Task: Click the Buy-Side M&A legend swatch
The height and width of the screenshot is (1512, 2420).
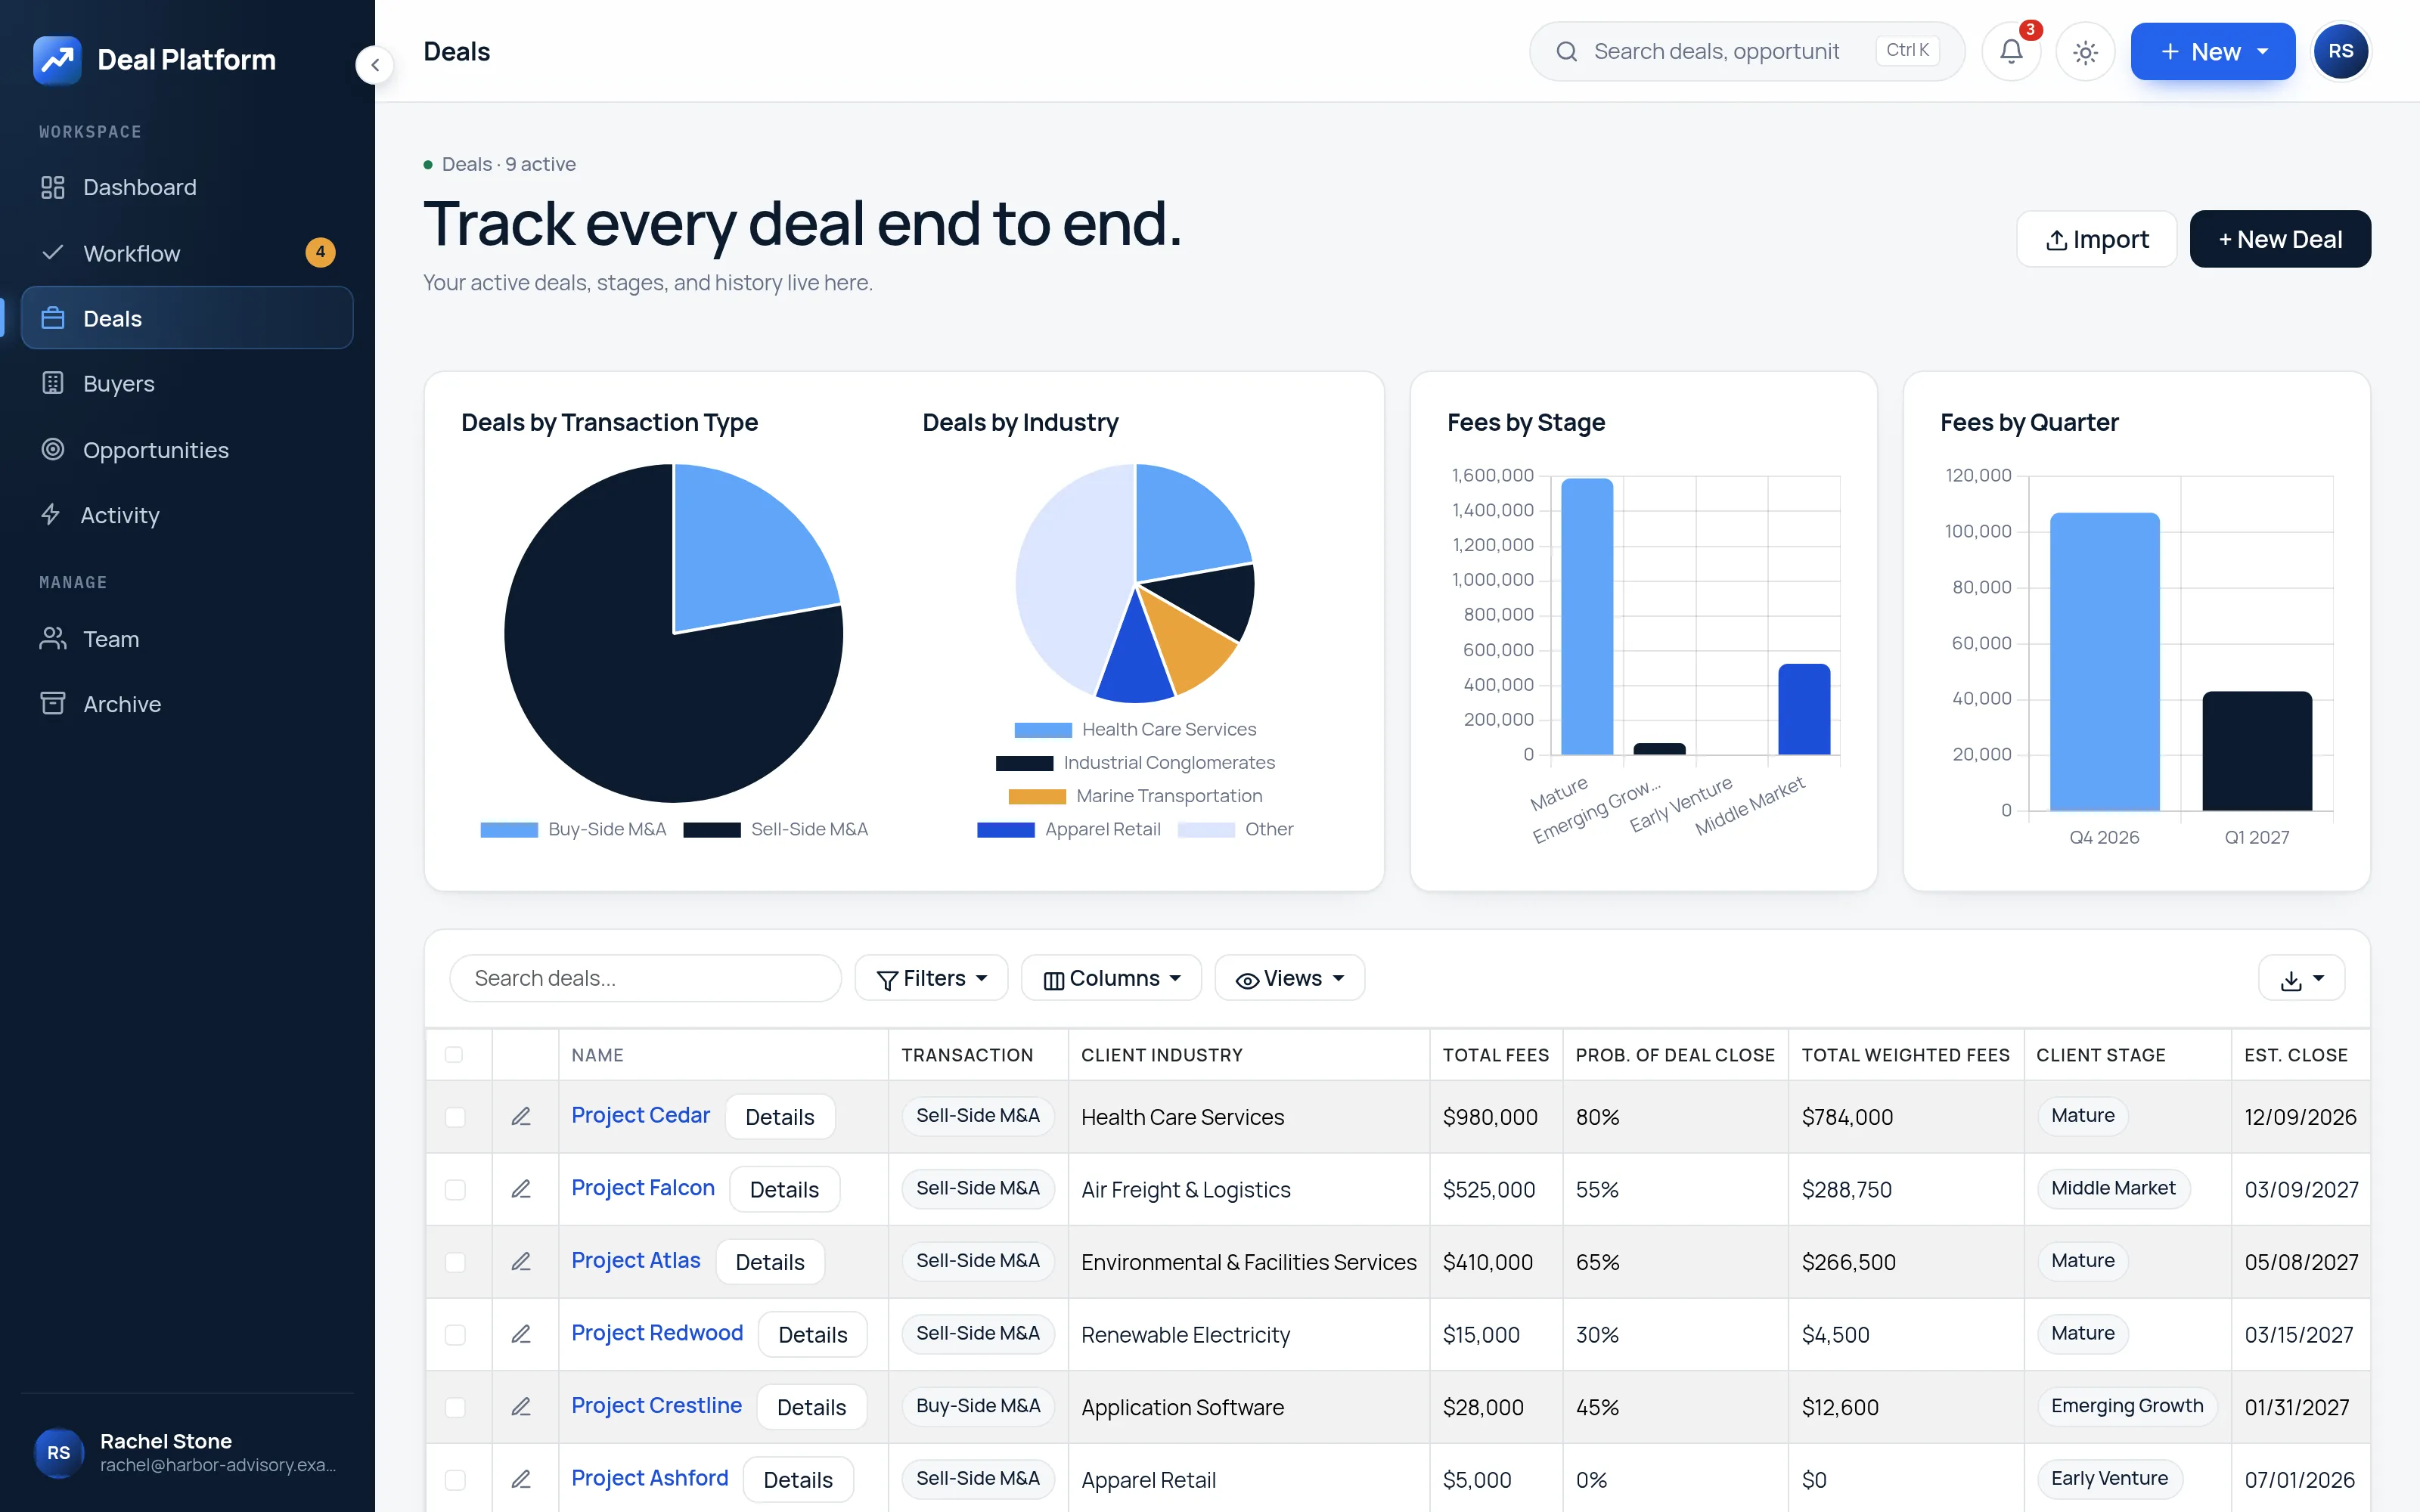Action: [x=509, y=830]
